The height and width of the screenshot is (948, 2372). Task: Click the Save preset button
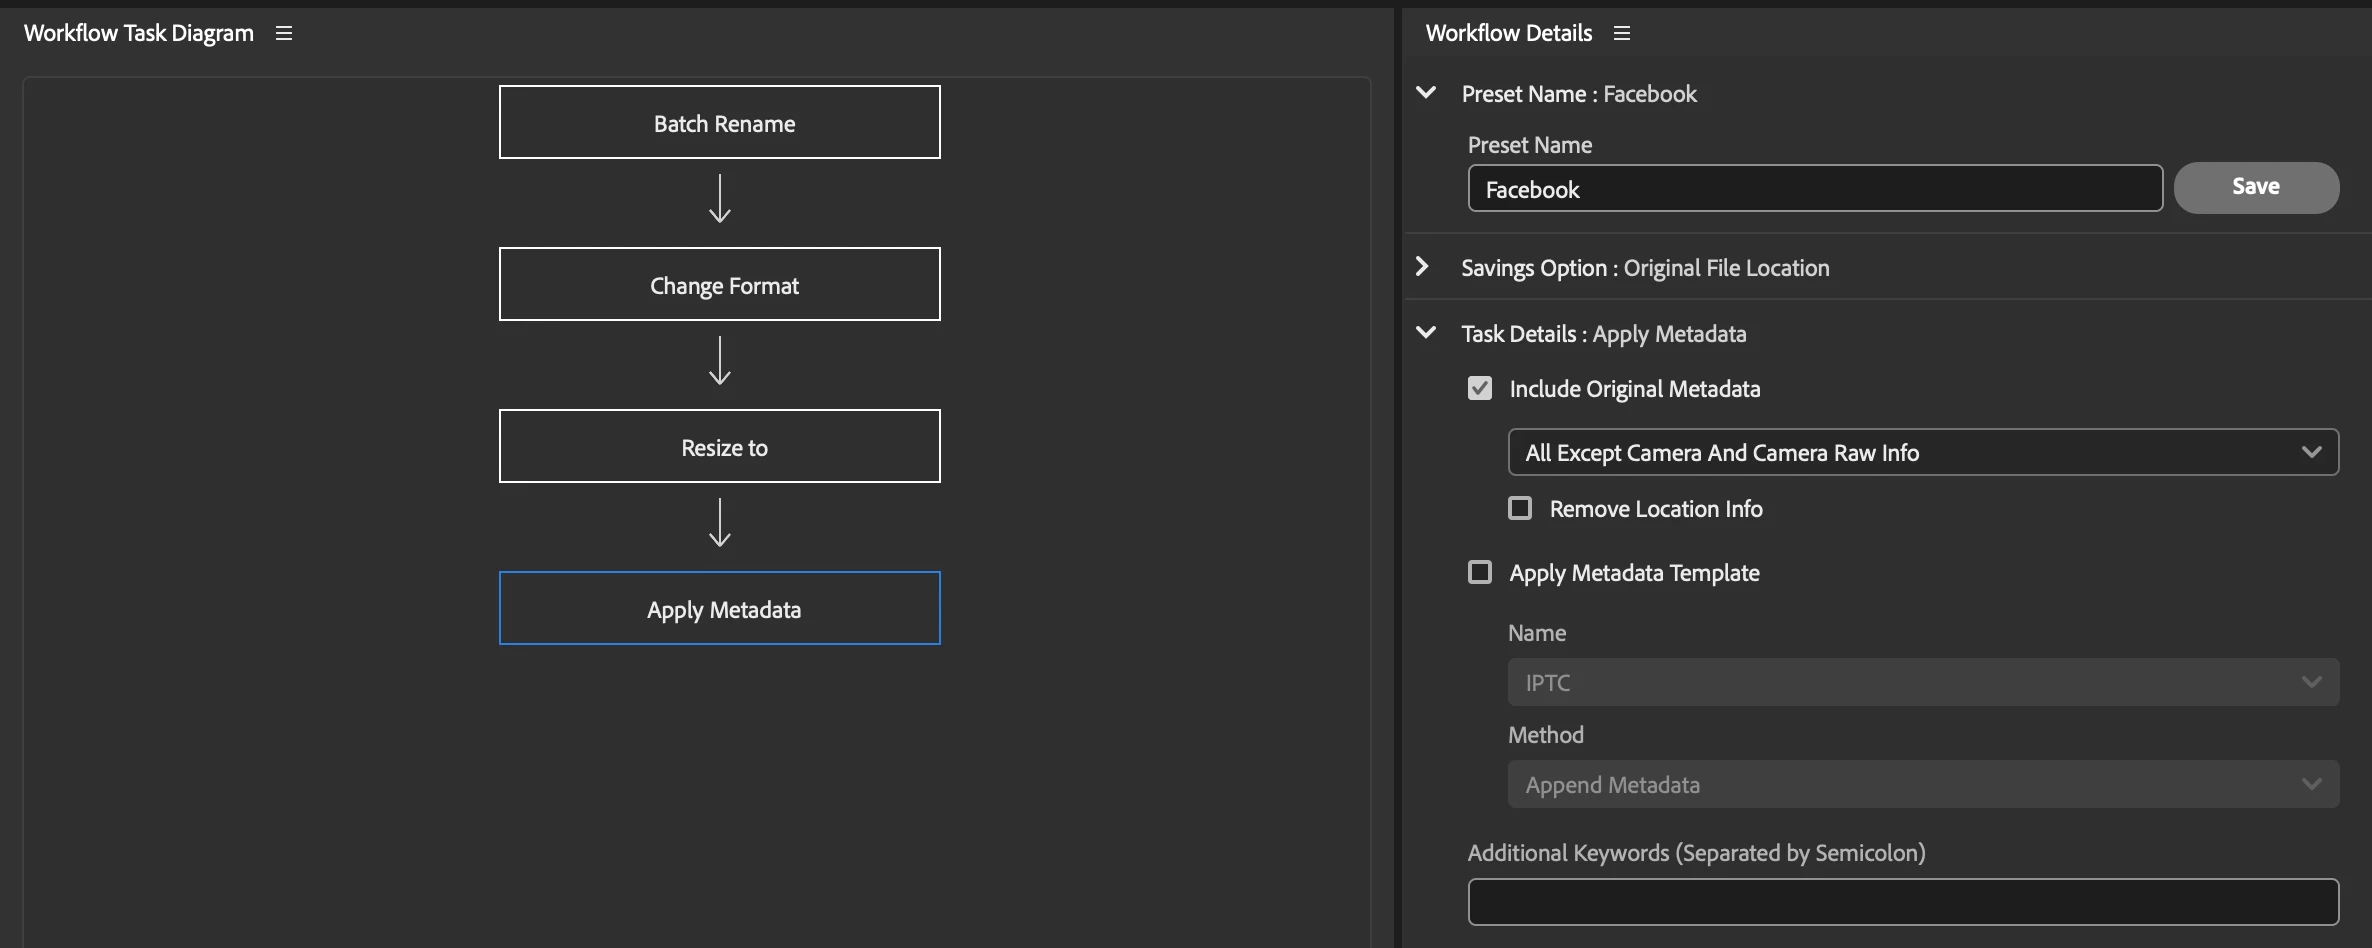point(2256,187)
